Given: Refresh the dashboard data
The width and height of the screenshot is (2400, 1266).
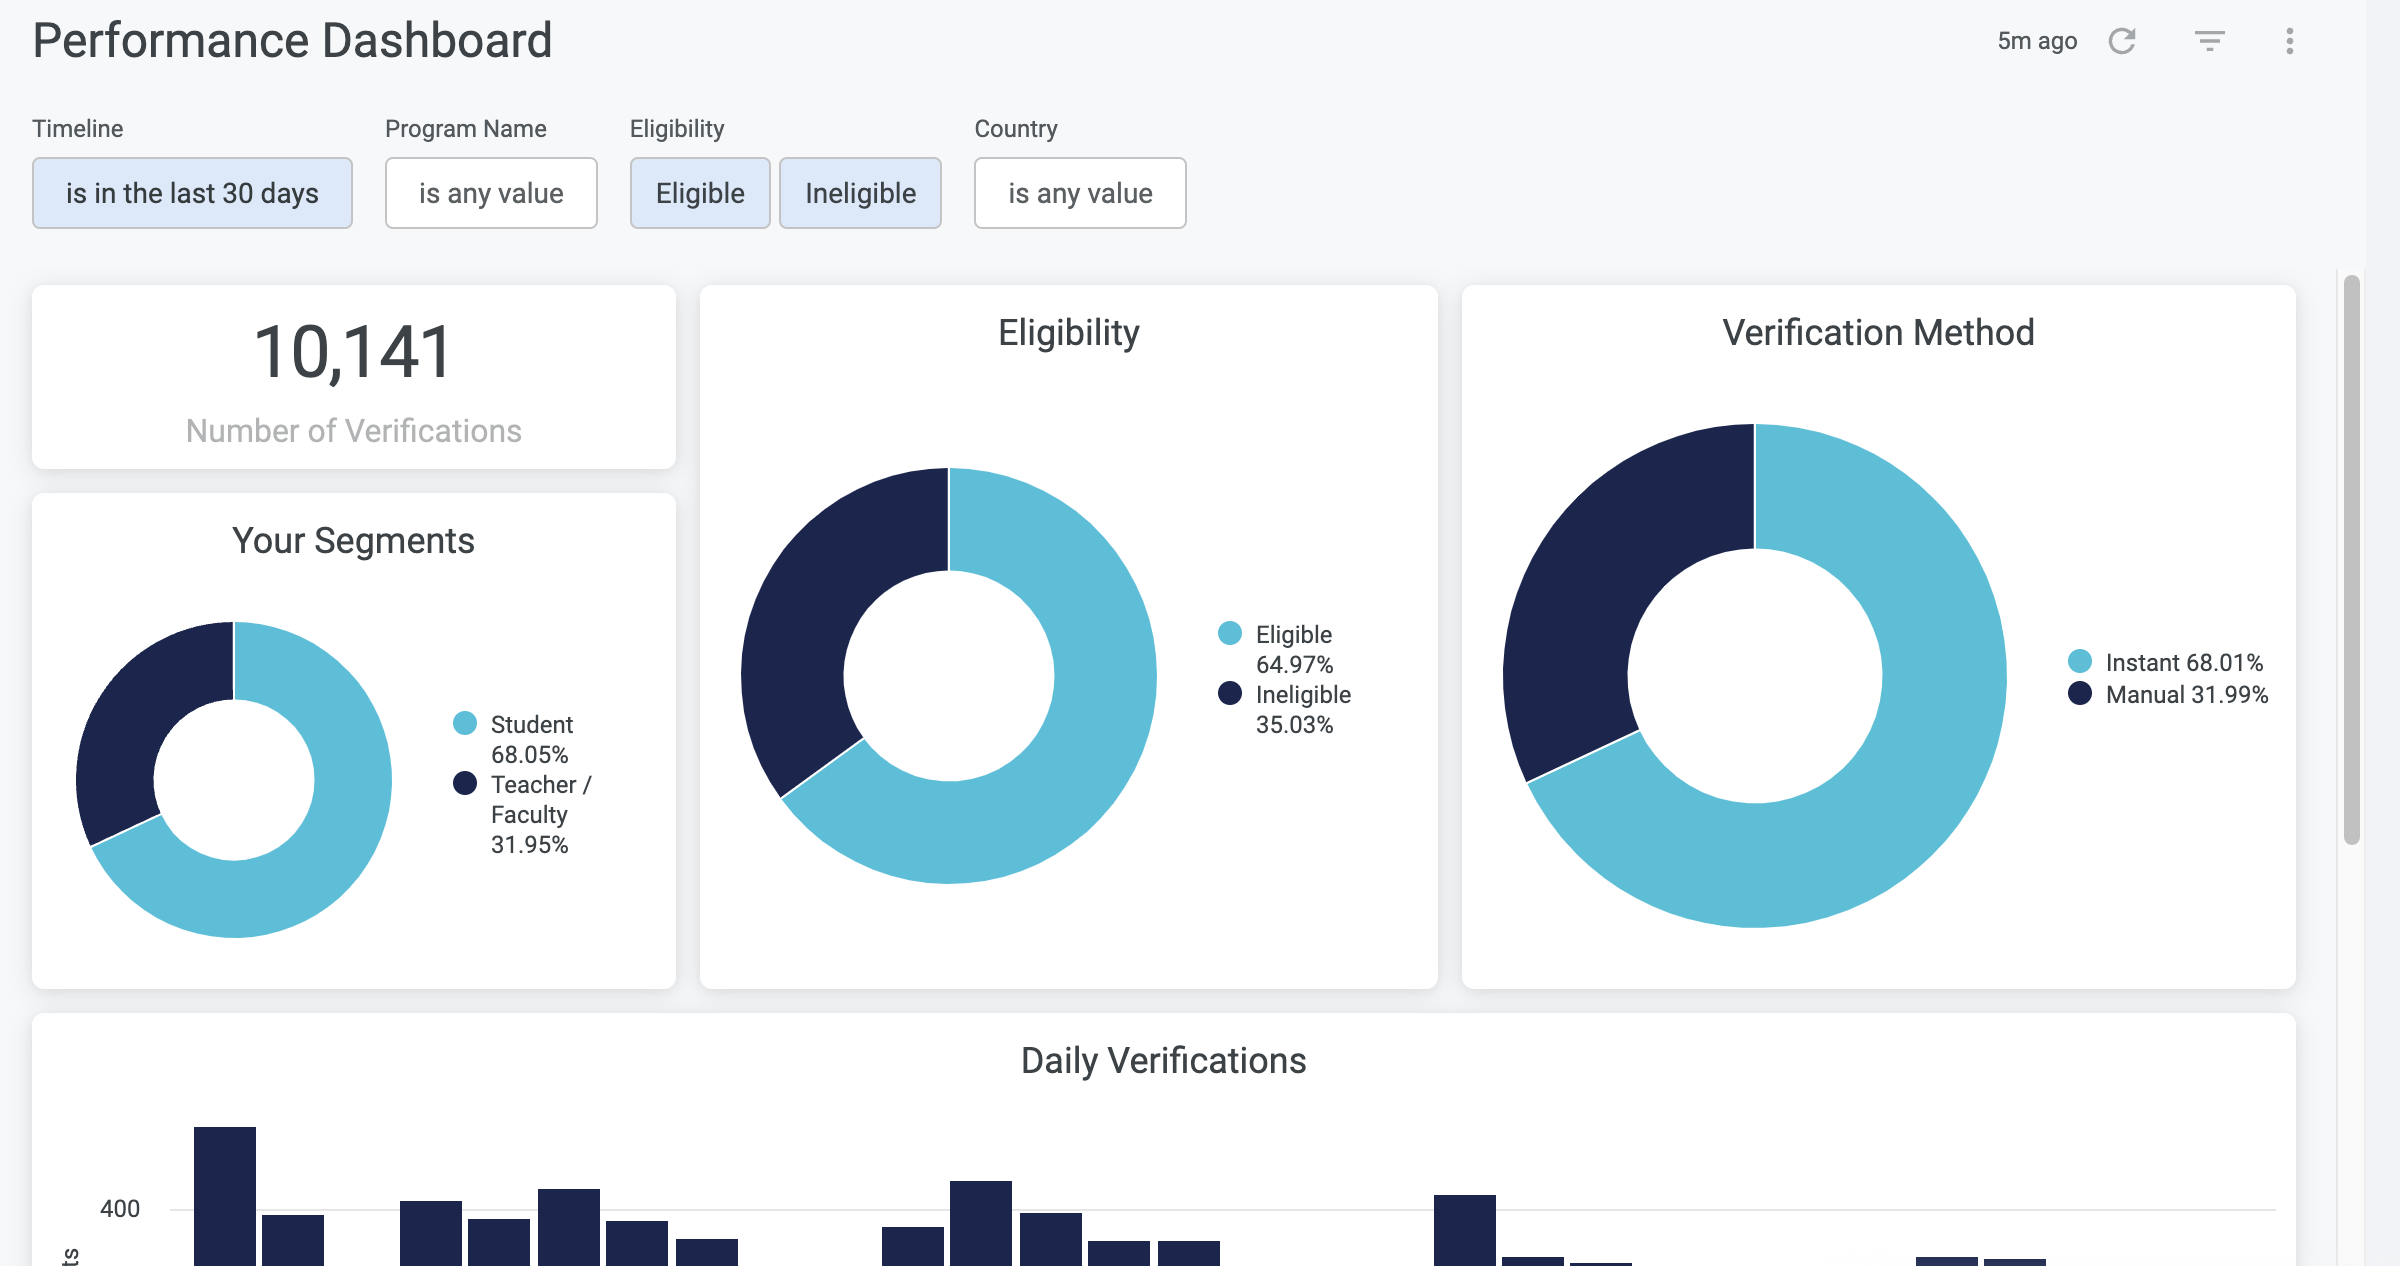Looking at the screenshot, I should [x=2123, y=41].
